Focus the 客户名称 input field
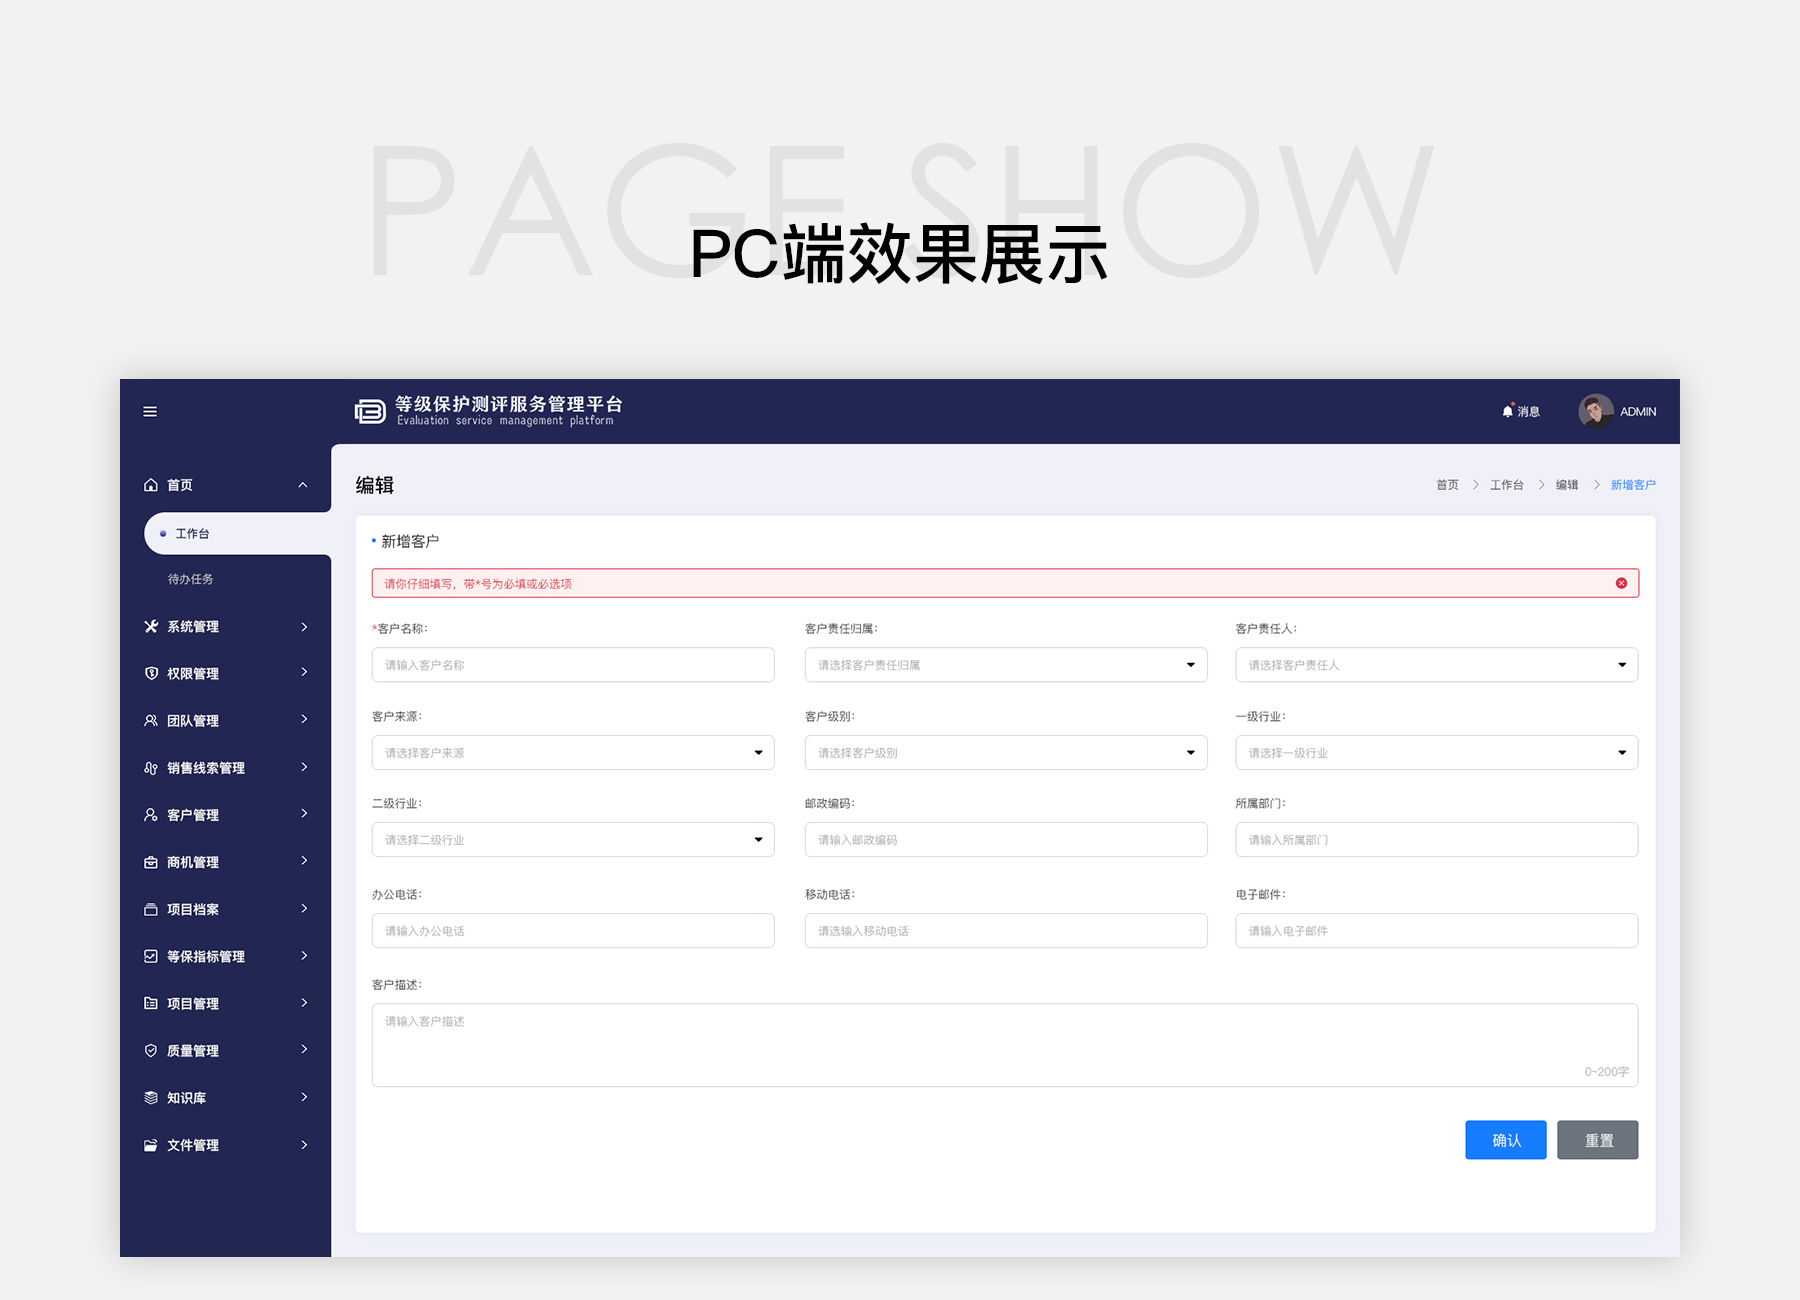 [x=572, y=665]
